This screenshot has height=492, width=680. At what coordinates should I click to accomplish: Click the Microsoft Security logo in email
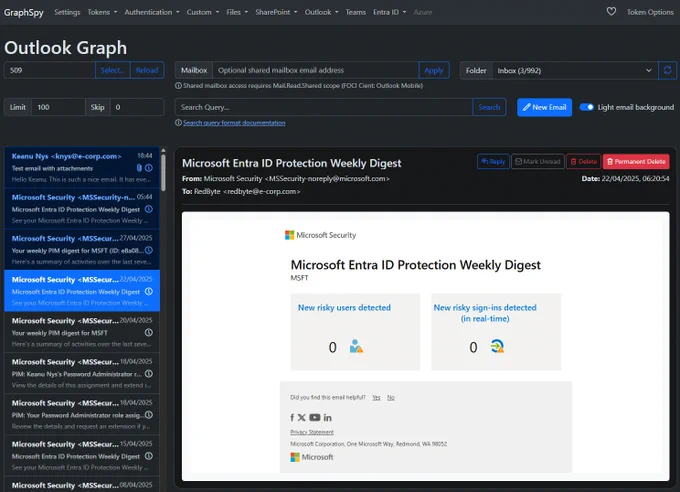(320, 235)
